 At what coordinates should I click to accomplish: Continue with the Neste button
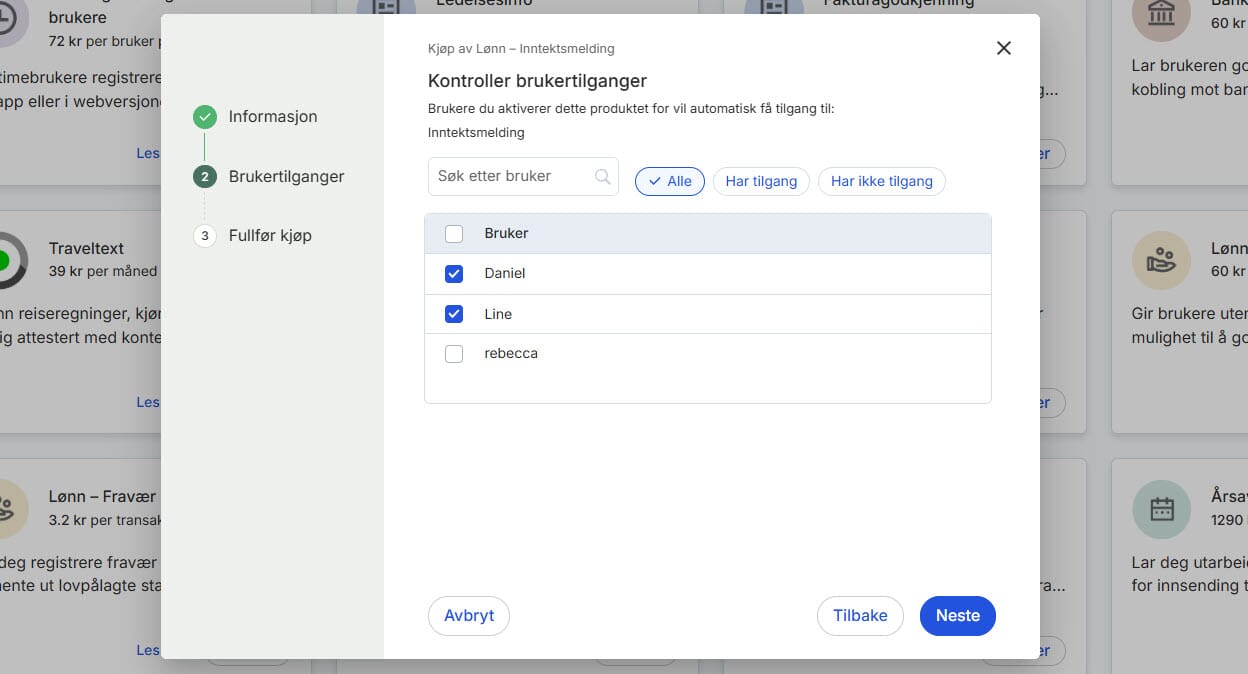click(x=958, y=616)
